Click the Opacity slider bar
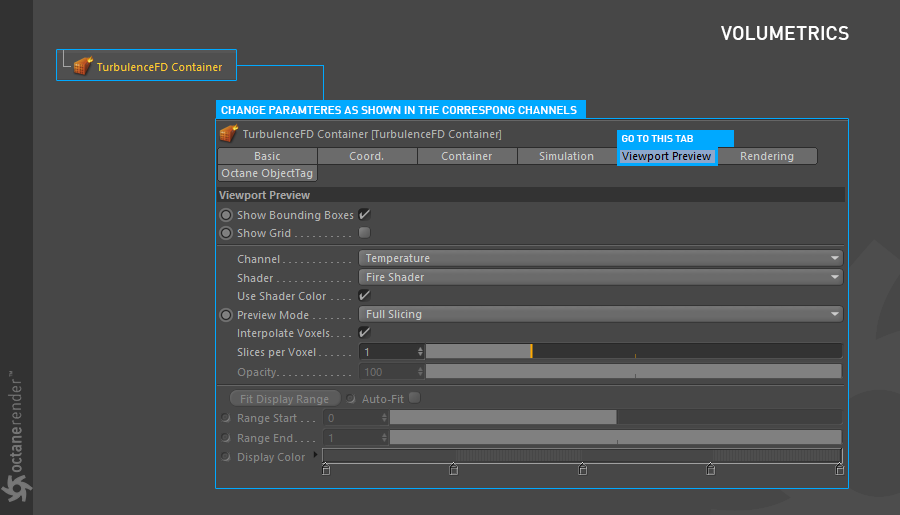 pyautogui.click(x=634, y=371)
